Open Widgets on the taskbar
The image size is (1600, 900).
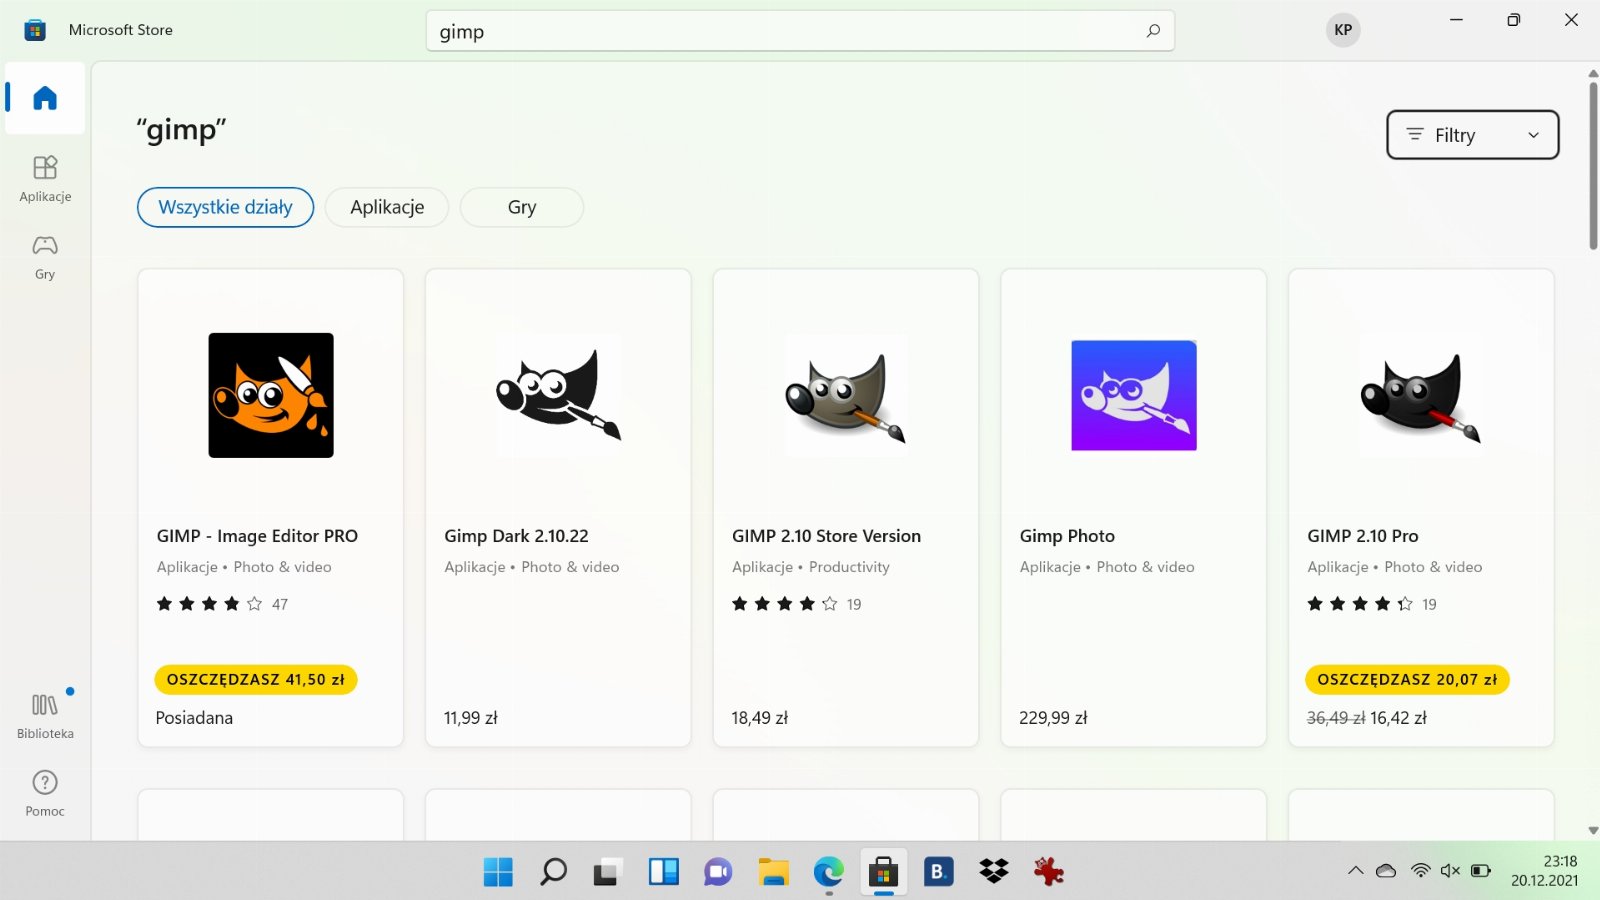tap(663, 872)
